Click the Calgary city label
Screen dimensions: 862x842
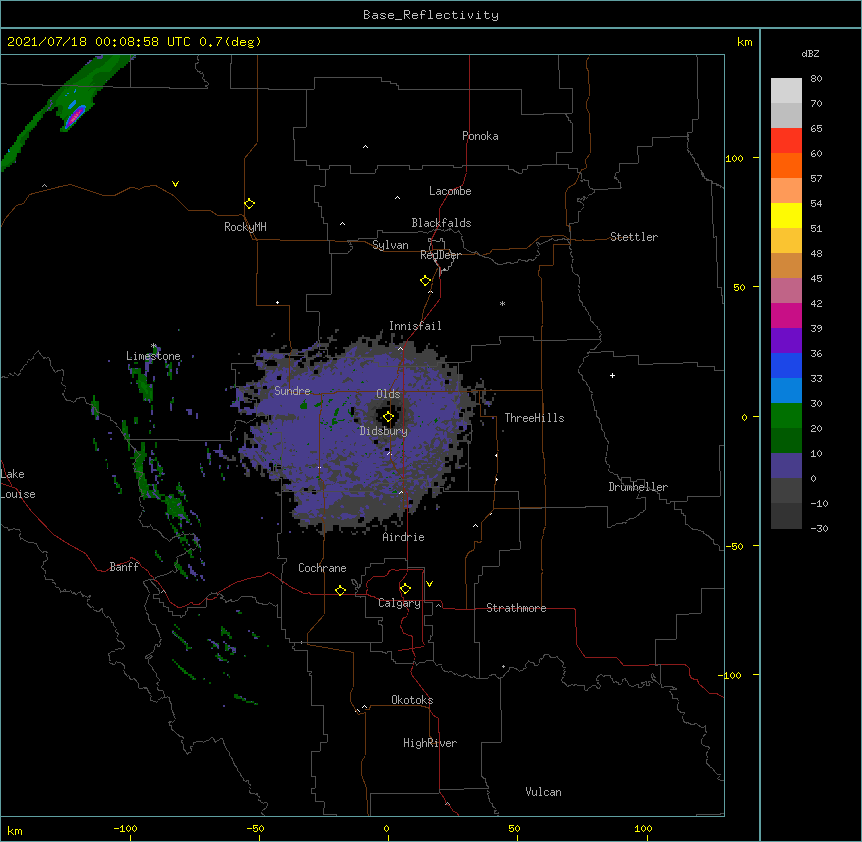click(x=400, y=603)
